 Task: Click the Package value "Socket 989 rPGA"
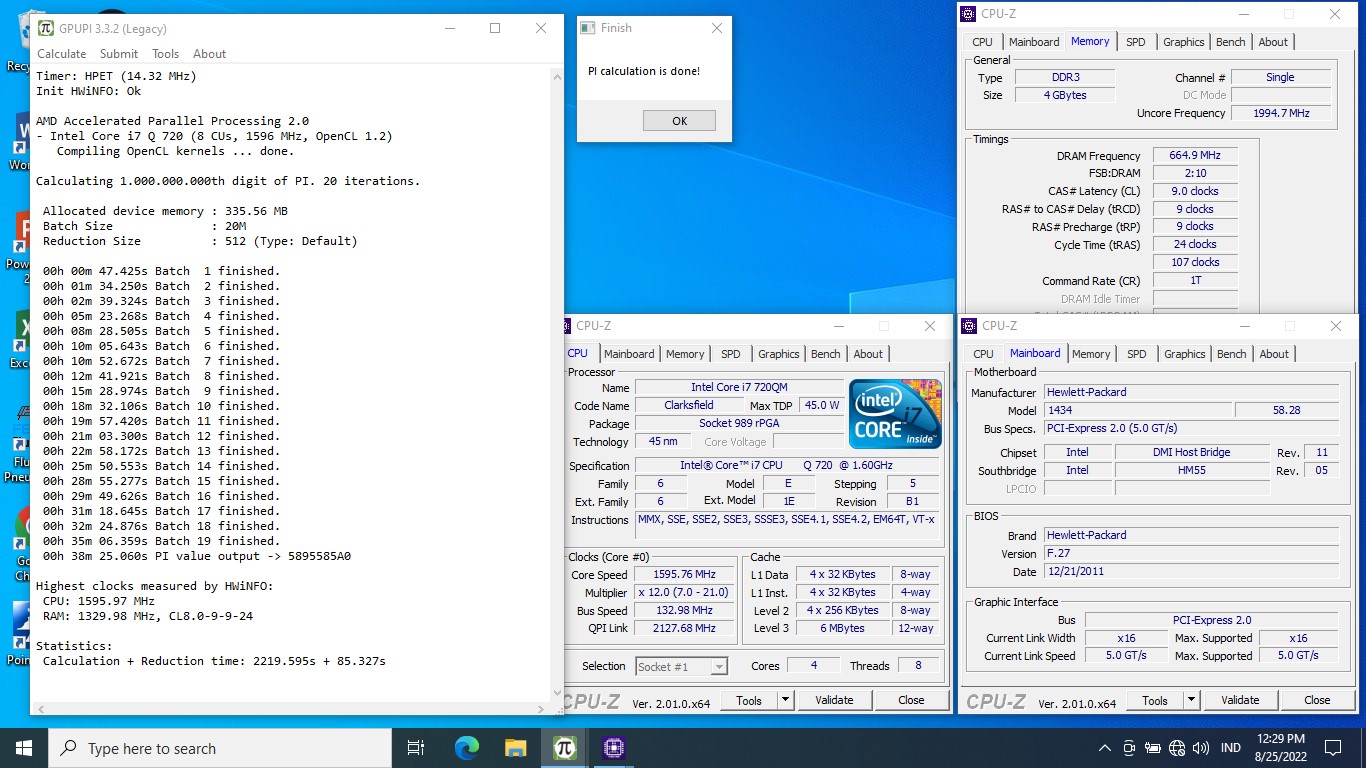[739, 424]
